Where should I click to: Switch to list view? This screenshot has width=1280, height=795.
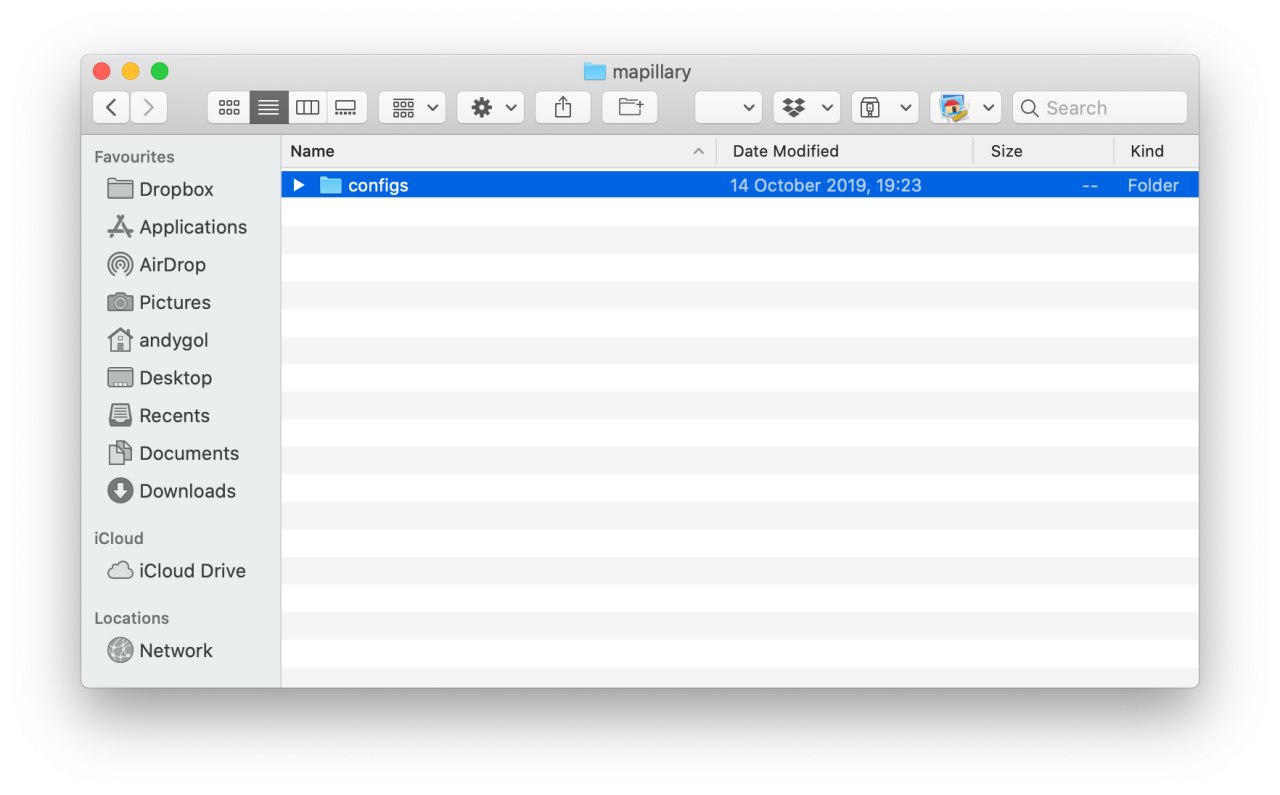[x=268, y=108]
